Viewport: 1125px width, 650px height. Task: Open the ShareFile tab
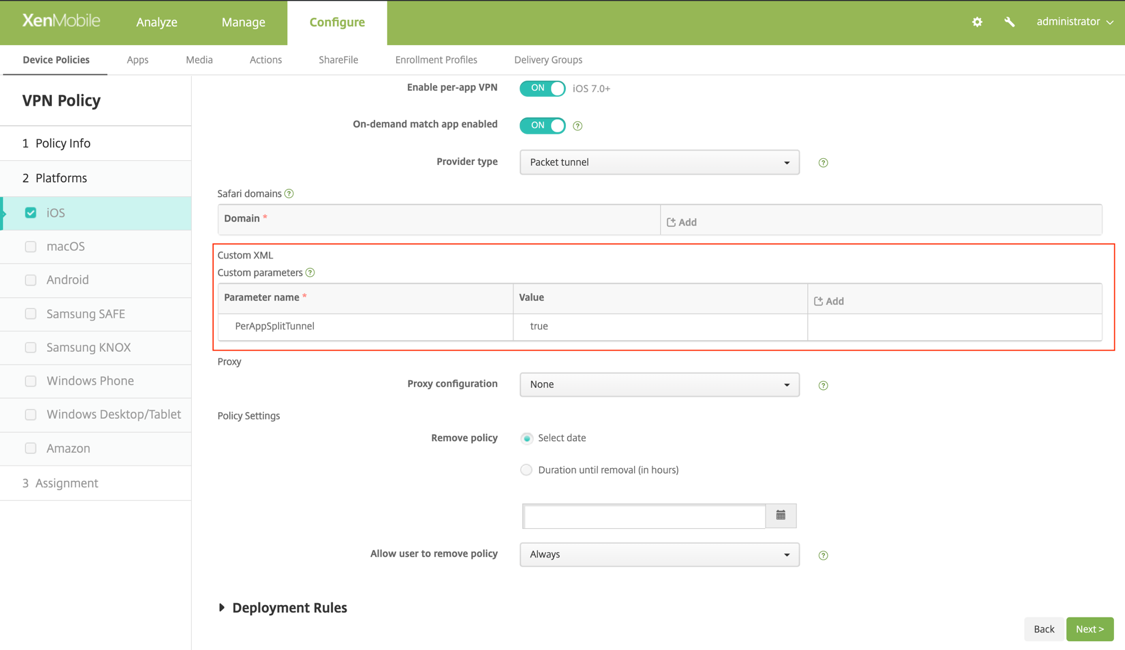339,60
